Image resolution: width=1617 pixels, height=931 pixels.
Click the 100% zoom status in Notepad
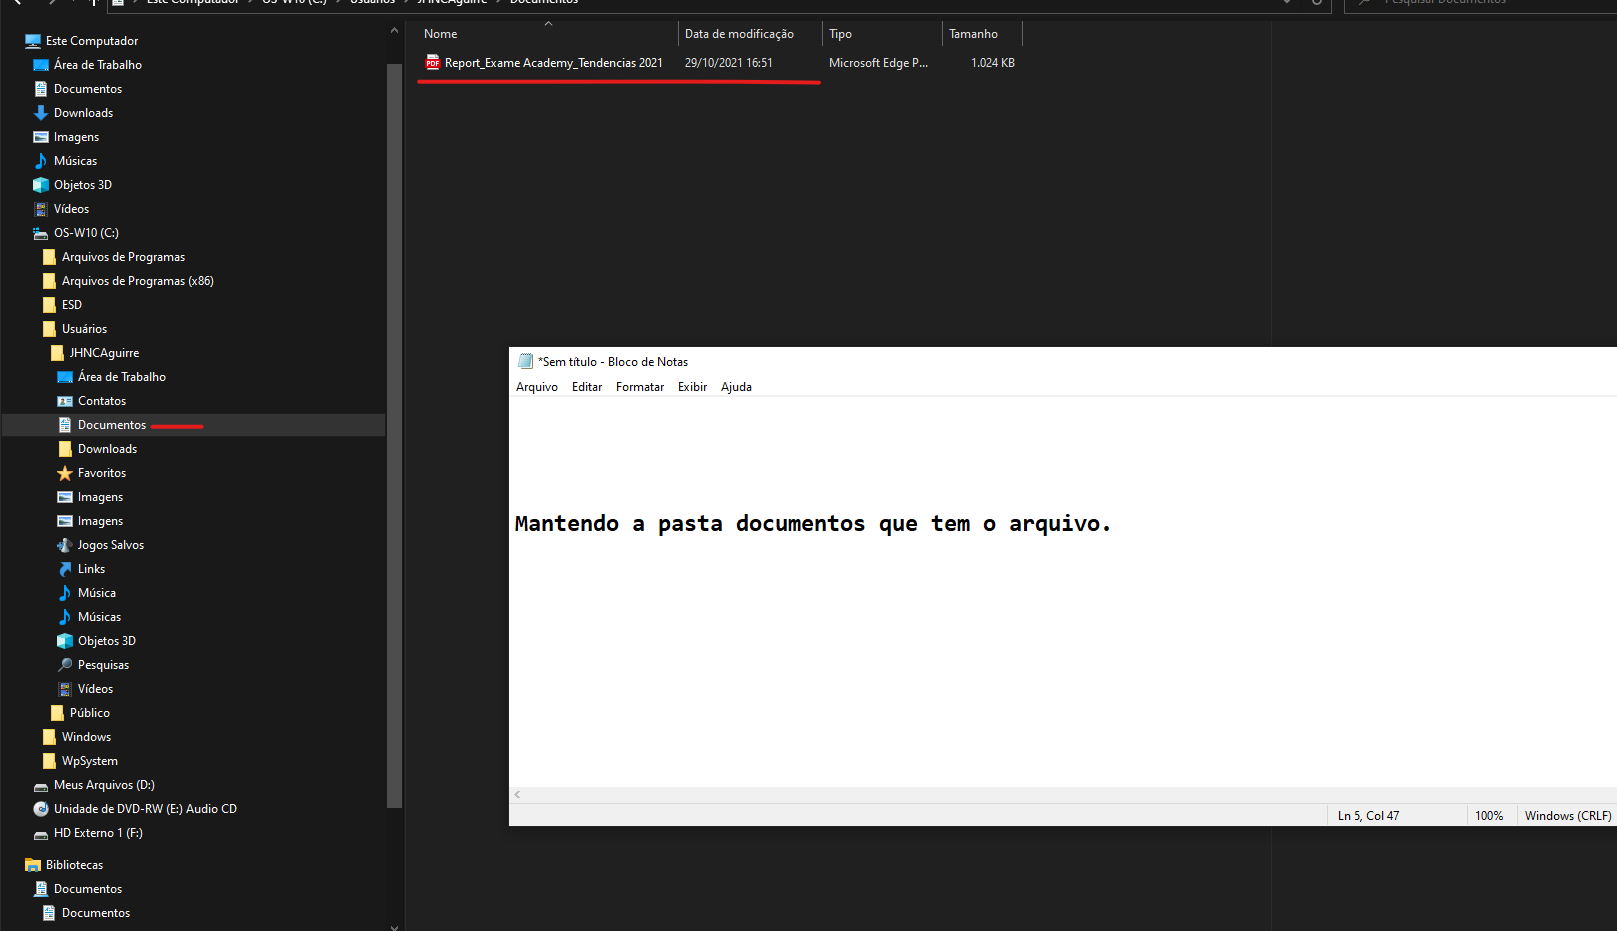point(1489,816)
